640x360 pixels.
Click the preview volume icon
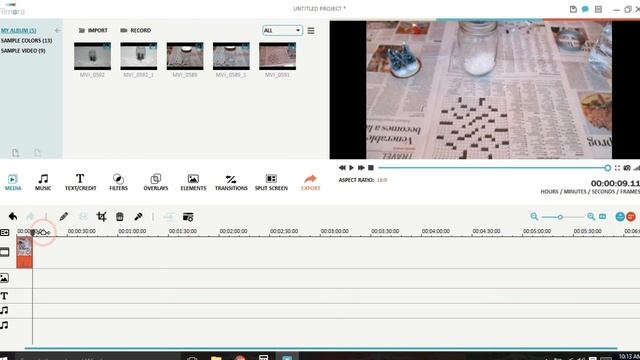click(x=637, y=168)
